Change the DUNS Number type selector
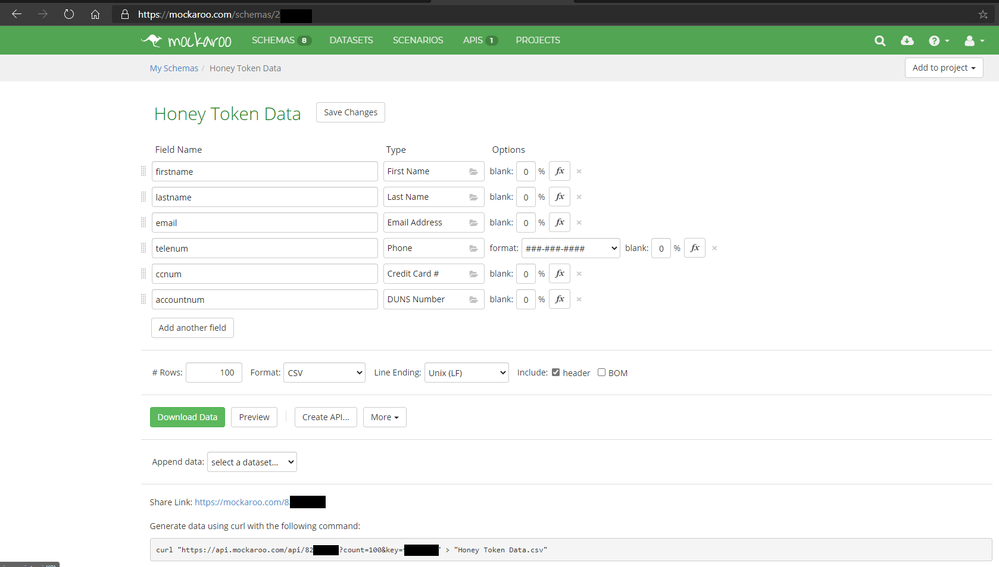Image resolution: width=999 pixels, height=567 pixels. pos(433,299)
